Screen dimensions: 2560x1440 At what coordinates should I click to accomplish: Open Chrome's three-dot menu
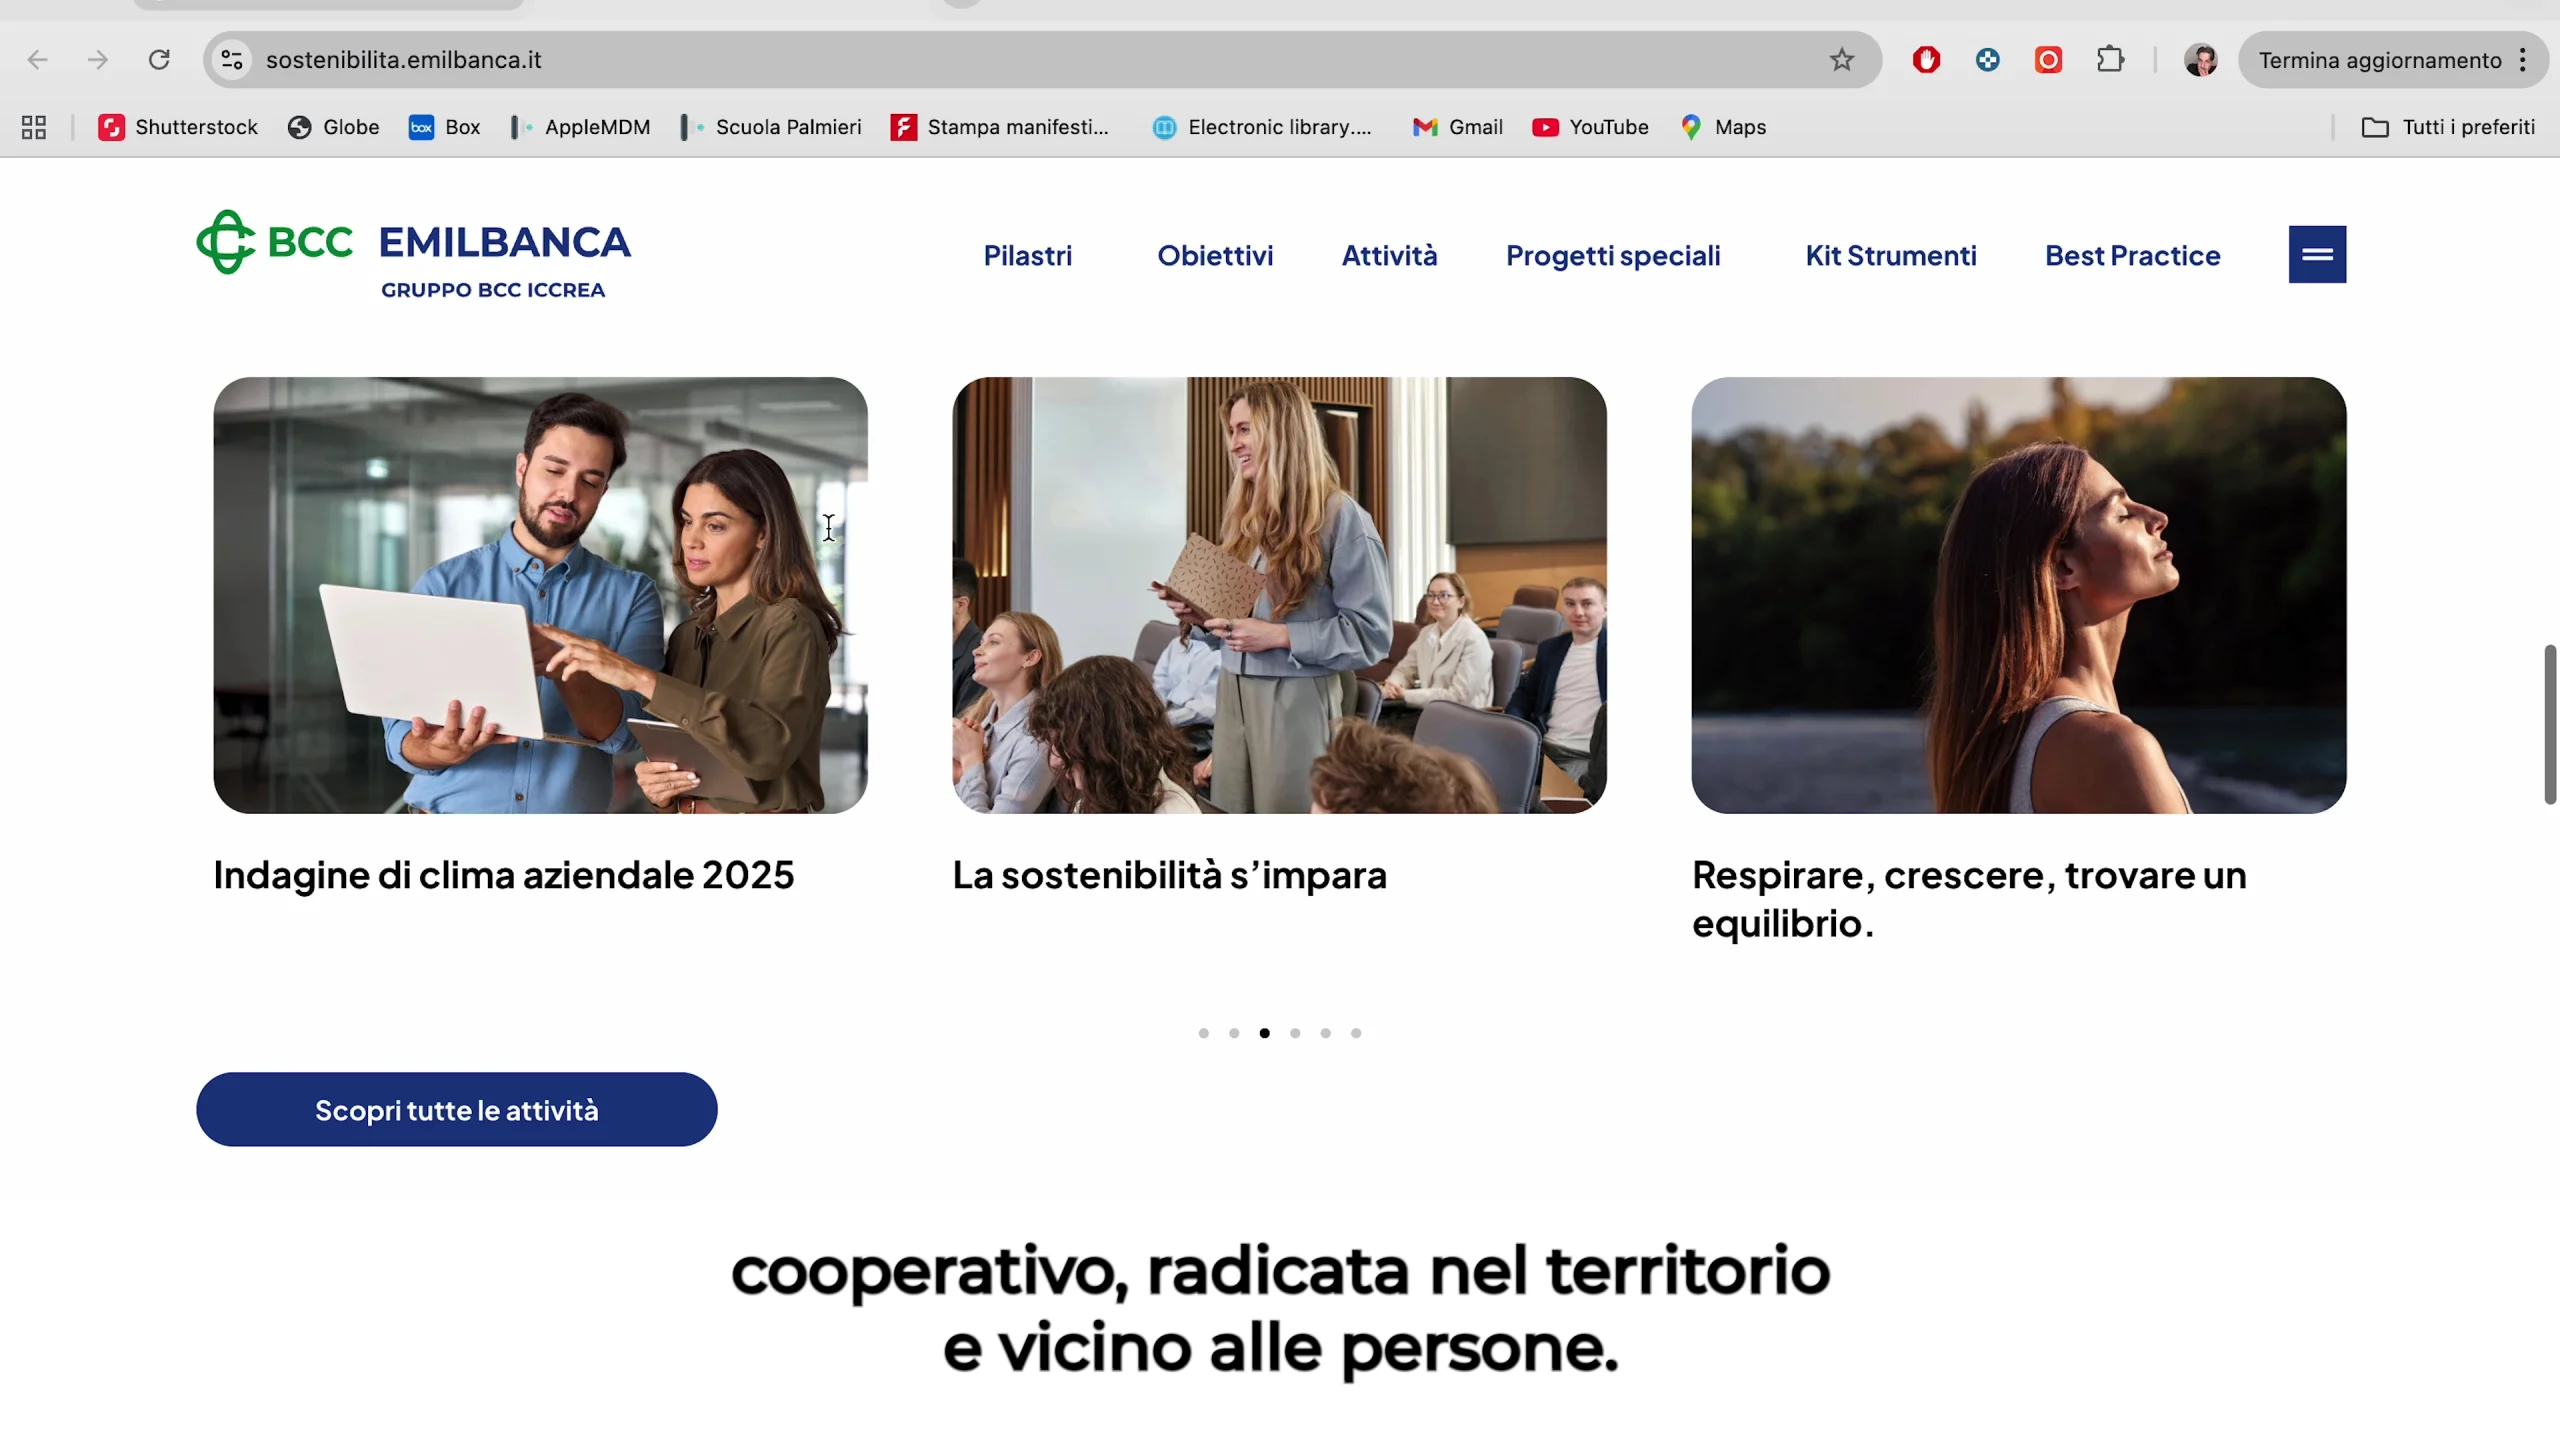click(x=2523, y=60)
